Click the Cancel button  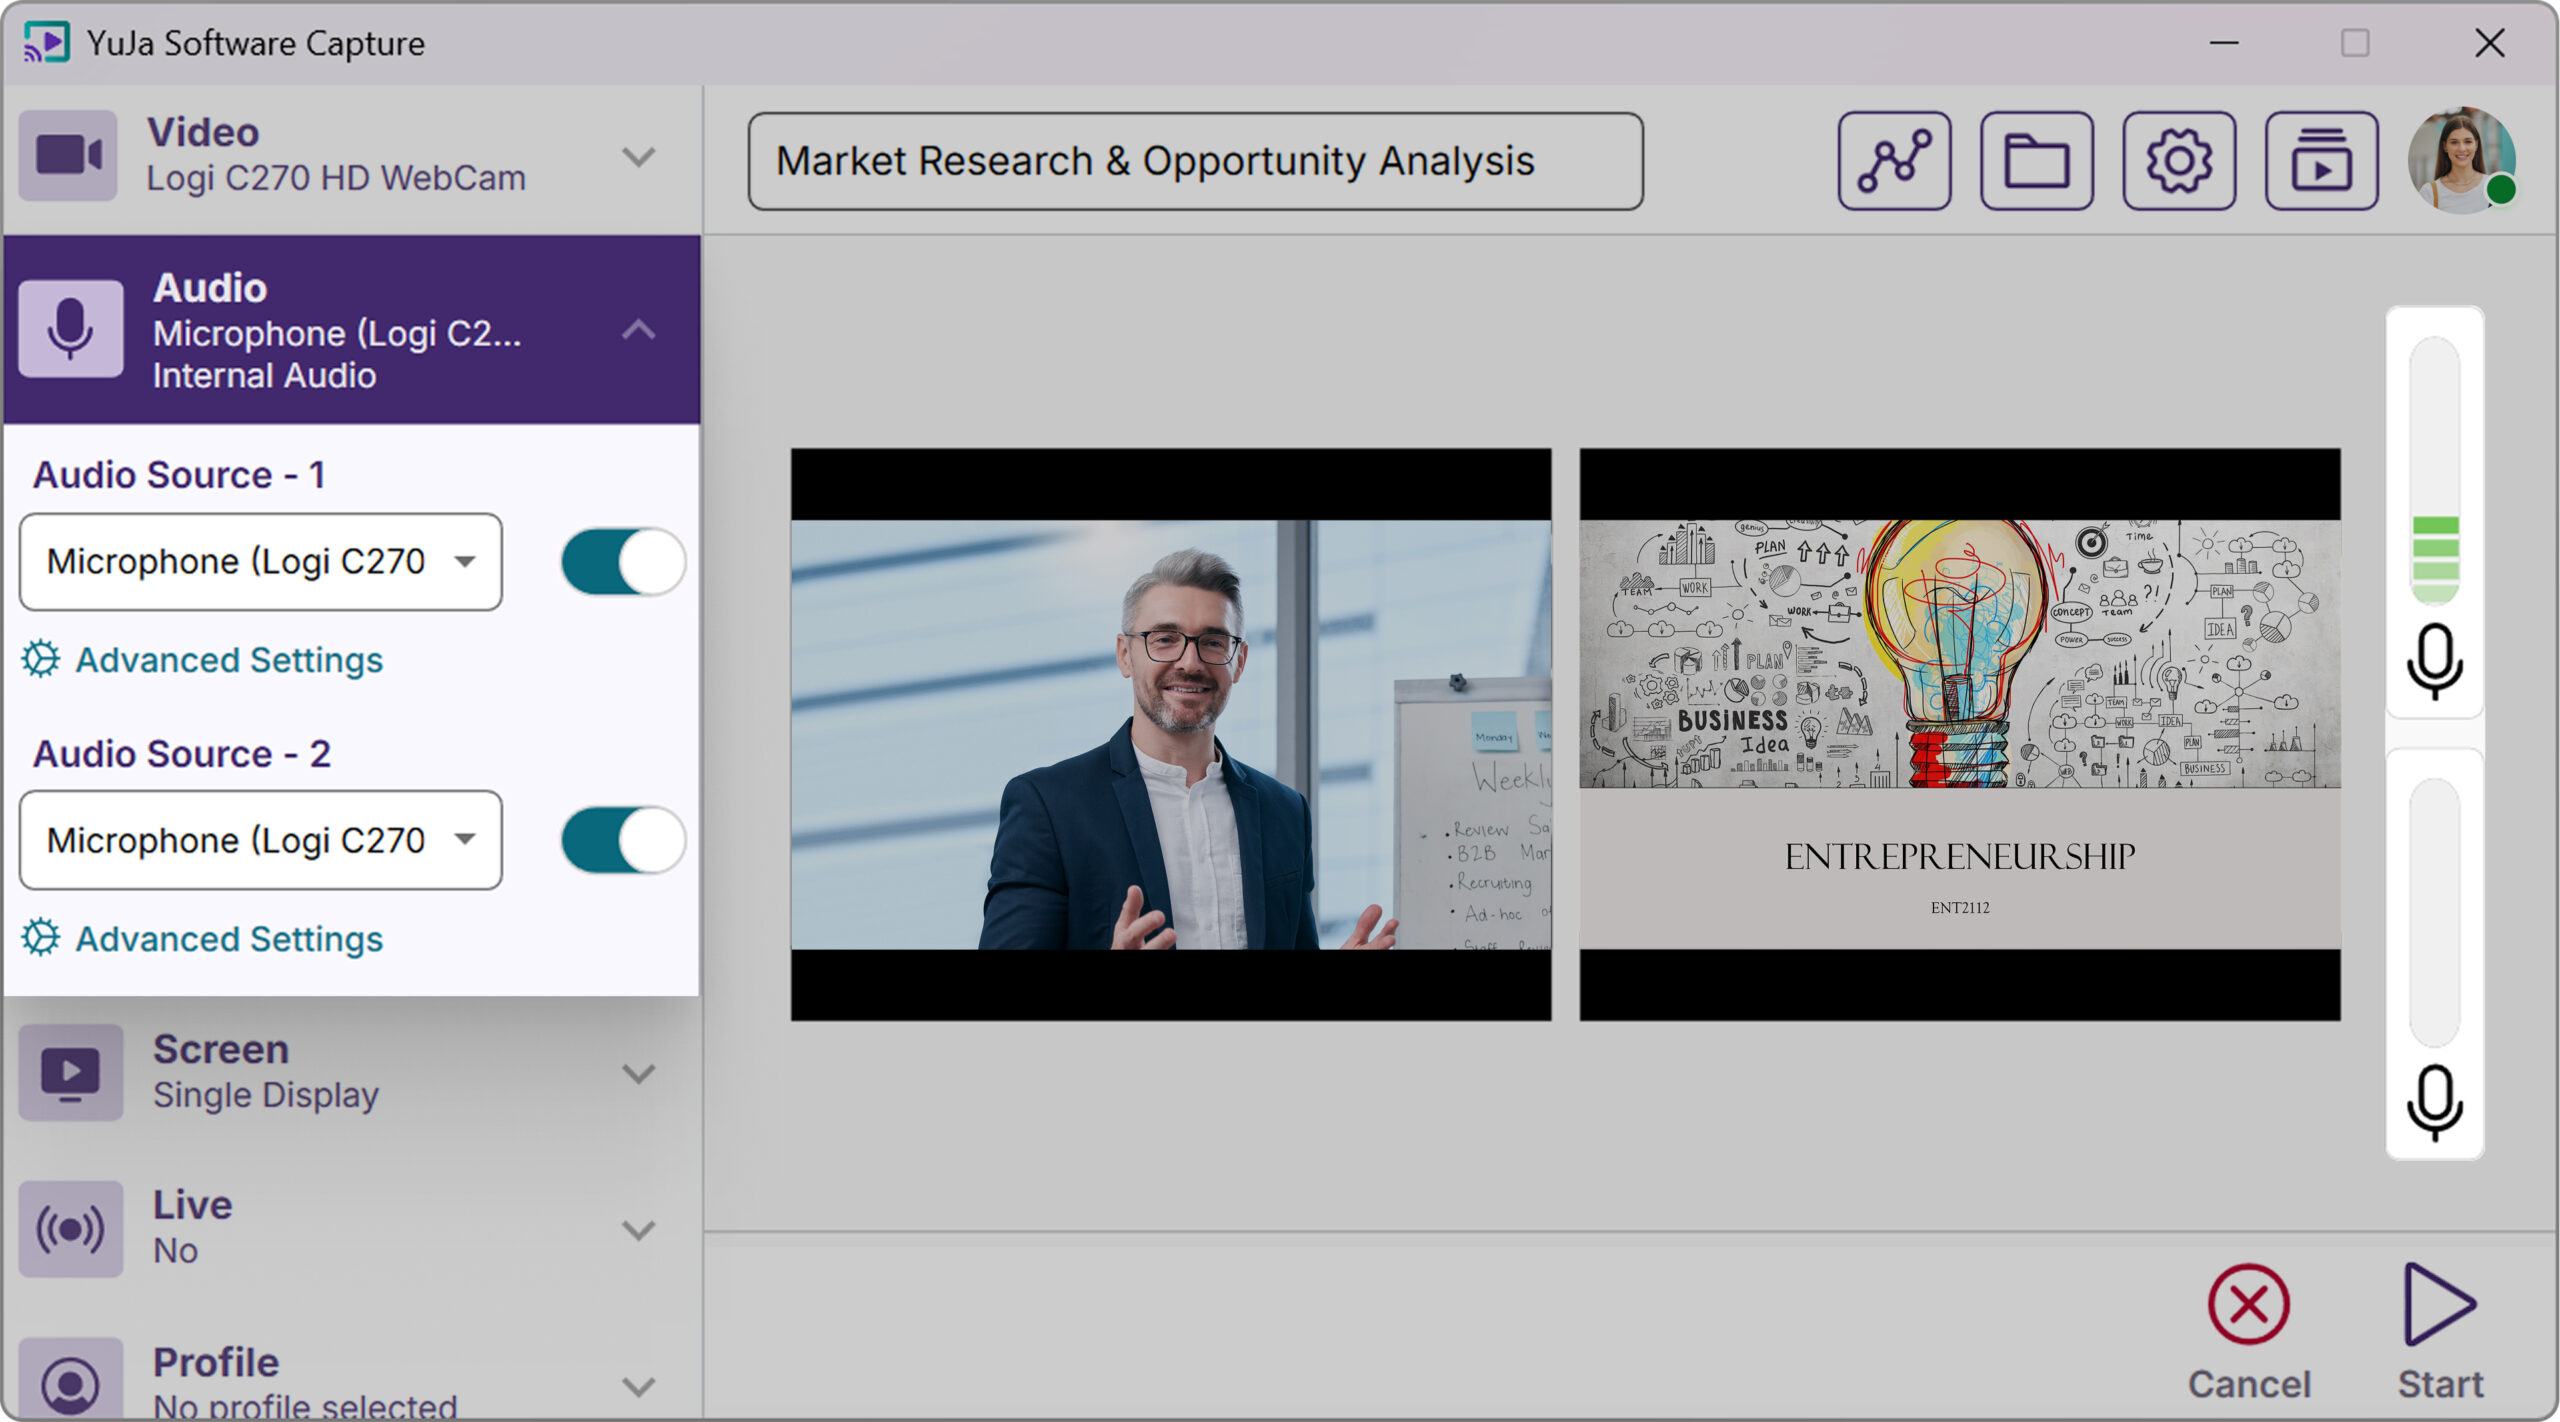coord(2249,1333)
